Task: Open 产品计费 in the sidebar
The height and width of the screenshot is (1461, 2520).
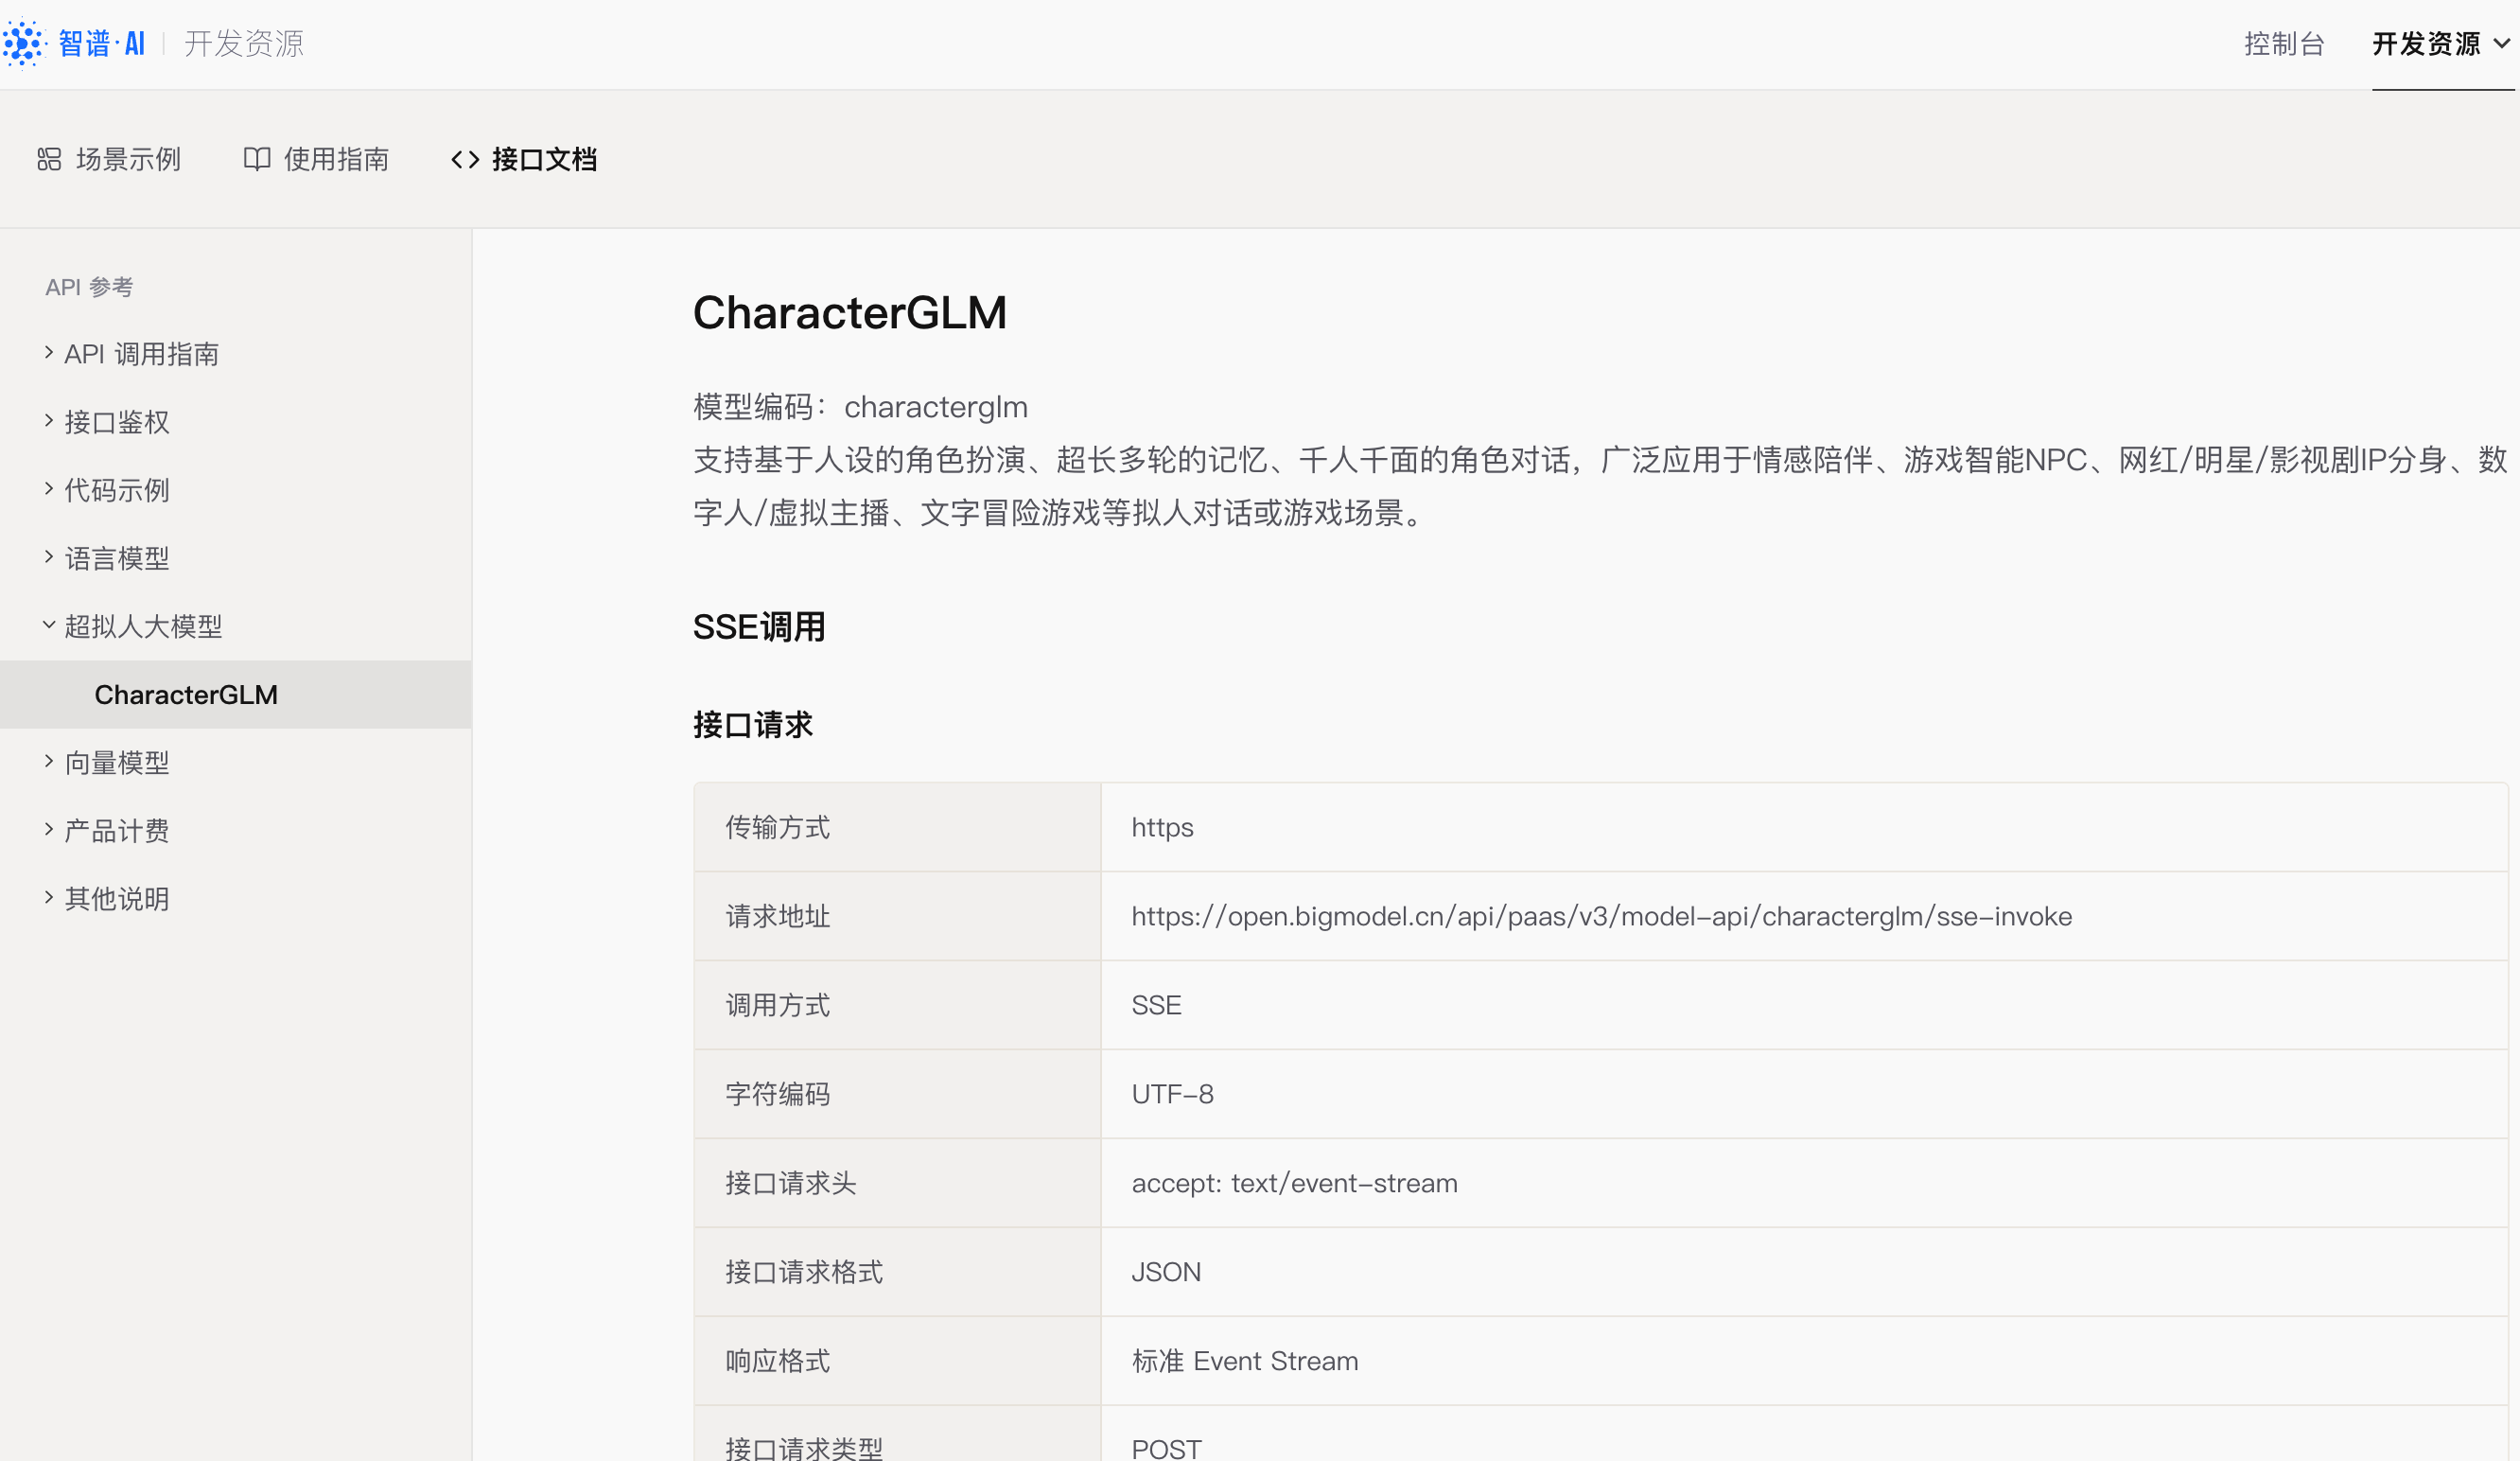Action: (x=117, y=831)
